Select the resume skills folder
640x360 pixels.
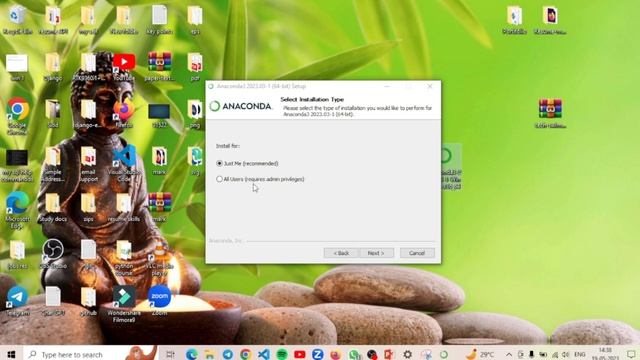click(124, 208)
